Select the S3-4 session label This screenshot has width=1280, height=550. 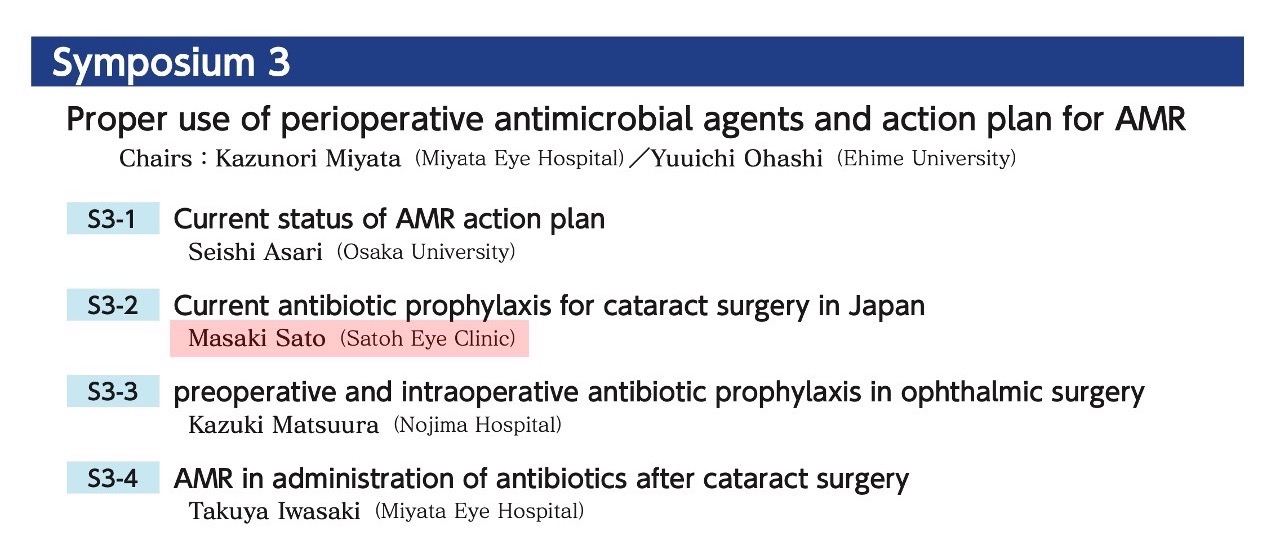click(113, 479)
